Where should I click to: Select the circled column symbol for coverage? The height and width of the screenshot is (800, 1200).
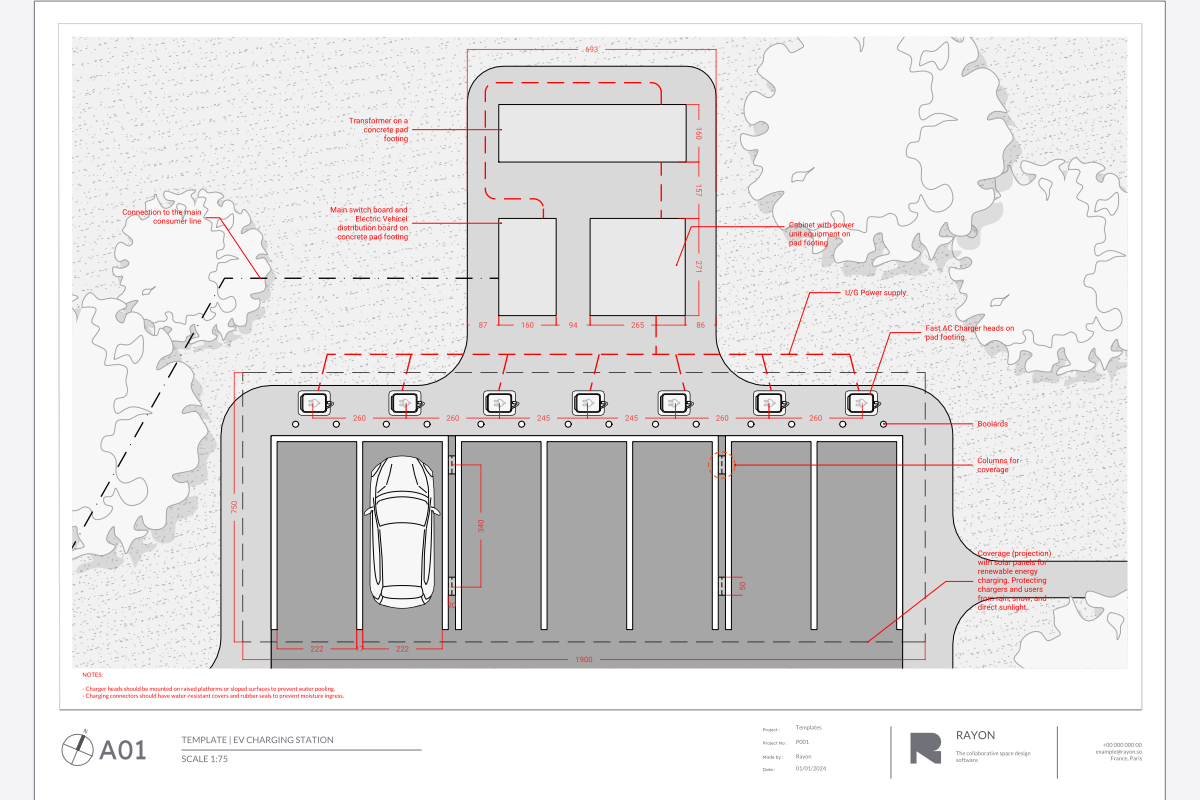[723, 463]
